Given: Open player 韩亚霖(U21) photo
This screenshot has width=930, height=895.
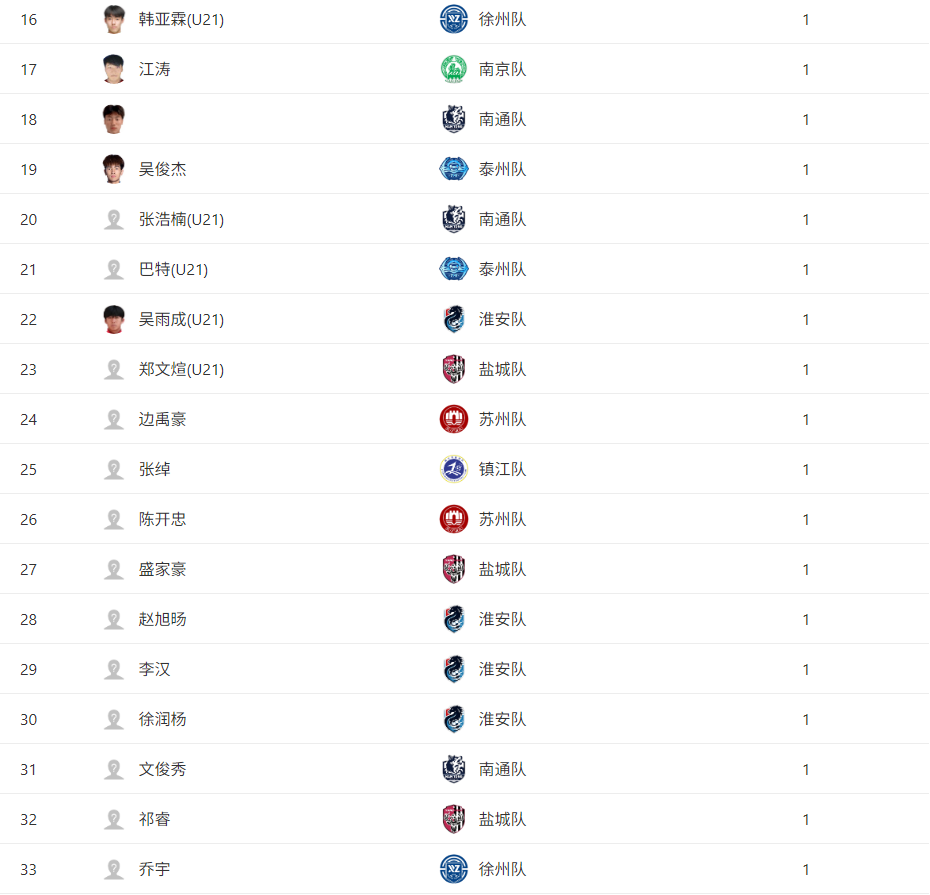Looking at the screenshot, I should pos(113,20).
